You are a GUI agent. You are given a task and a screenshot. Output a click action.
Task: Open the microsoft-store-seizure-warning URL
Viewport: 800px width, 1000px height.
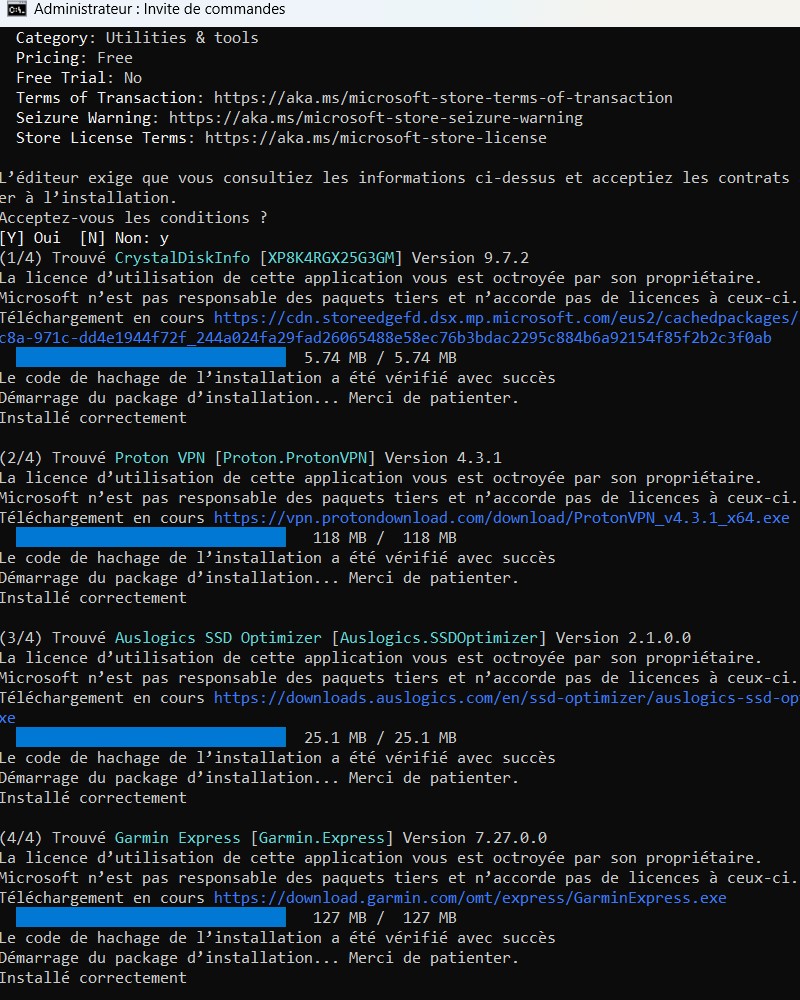coord(375,118)
